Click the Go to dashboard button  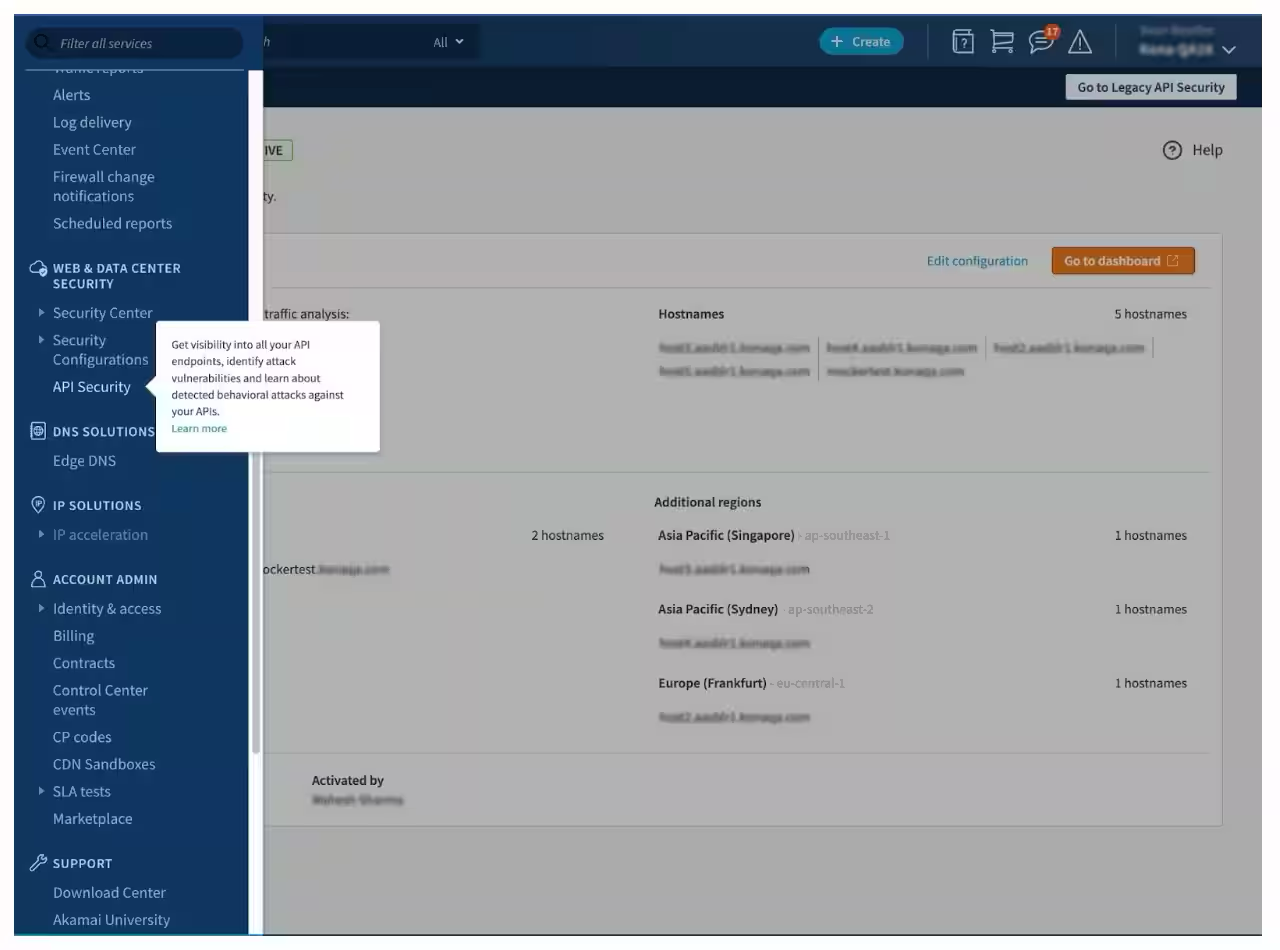[1122, 260]
